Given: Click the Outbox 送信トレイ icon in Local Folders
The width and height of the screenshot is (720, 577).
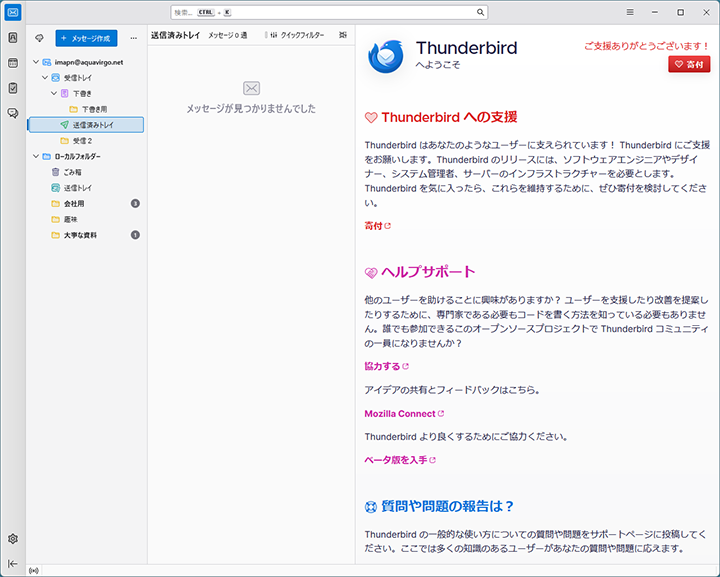Looking at the screenshot, I should [56, 188].
